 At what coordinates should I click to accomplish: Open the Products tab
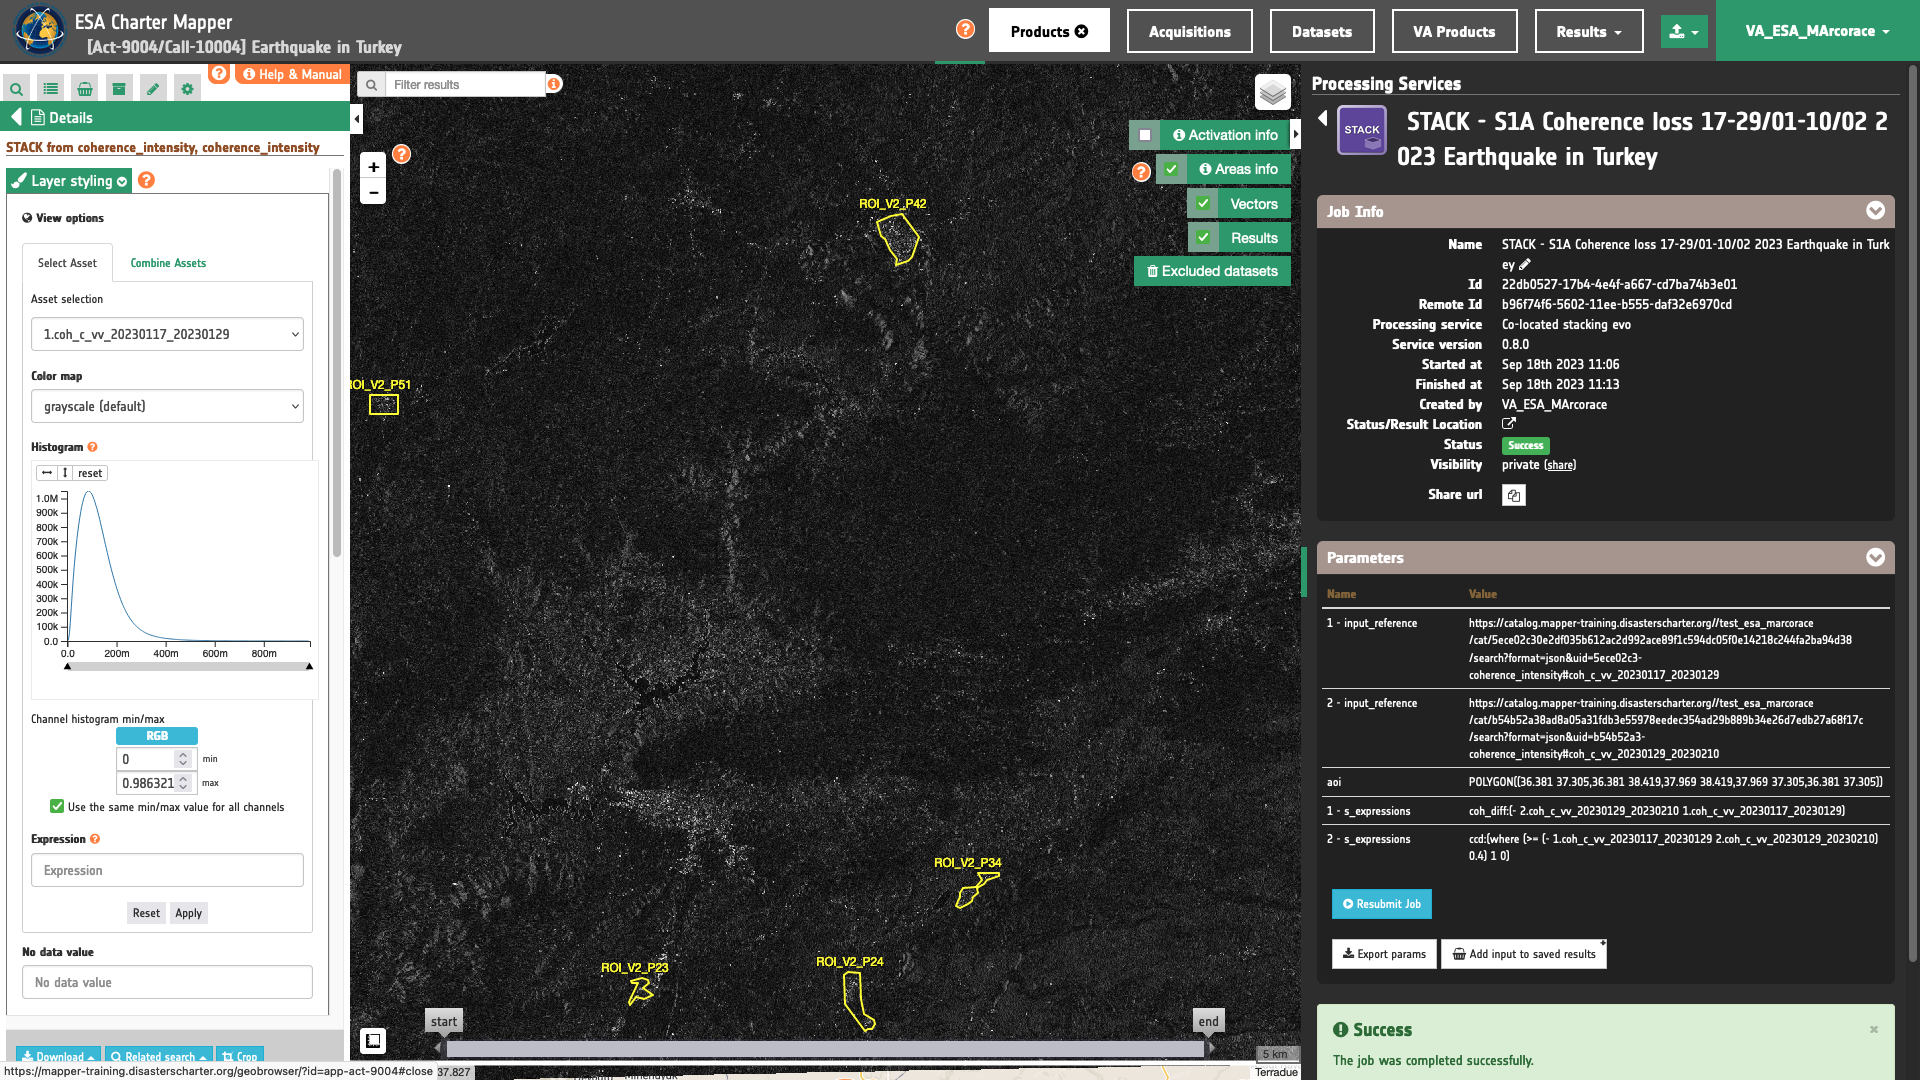pos(1049,31)
